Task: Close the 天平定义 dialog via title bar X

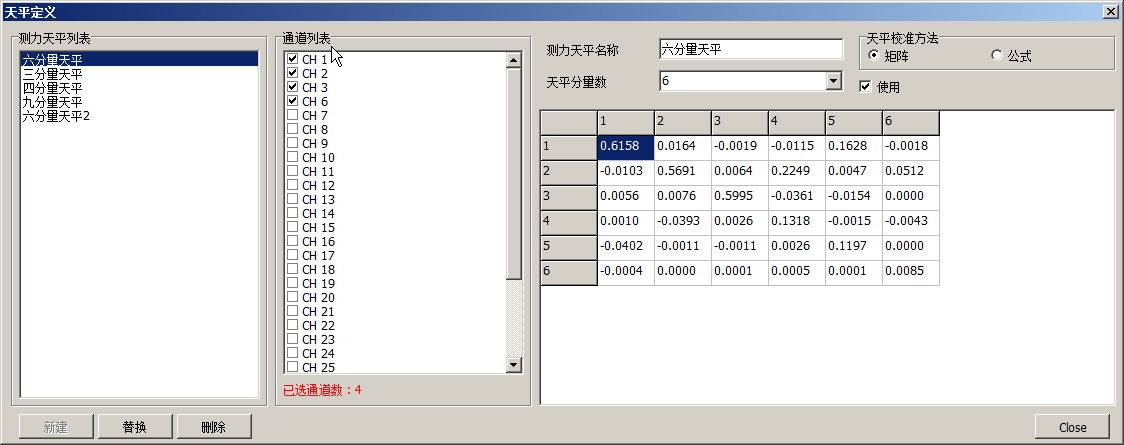Action: pyautogui.click(x=1110, y=10)
